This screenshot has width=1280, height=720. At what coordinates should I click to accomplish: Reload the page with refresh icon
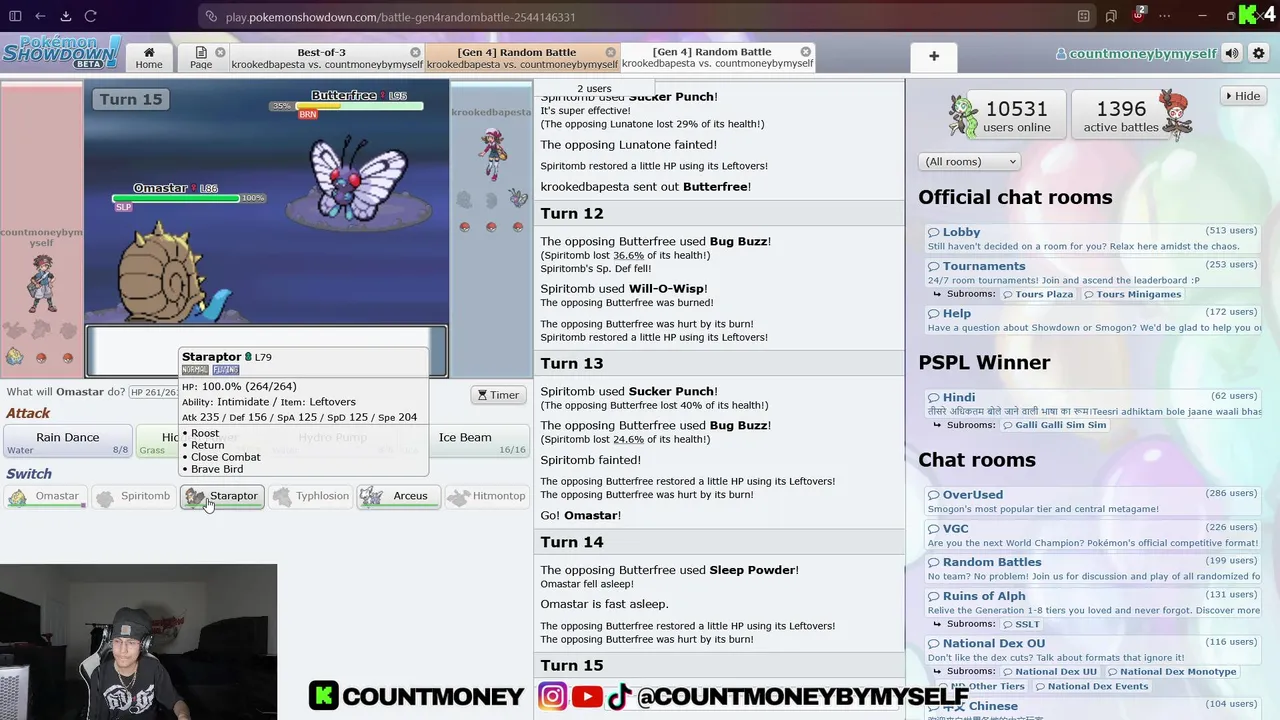pyautogui.click(x=90, y=16)
